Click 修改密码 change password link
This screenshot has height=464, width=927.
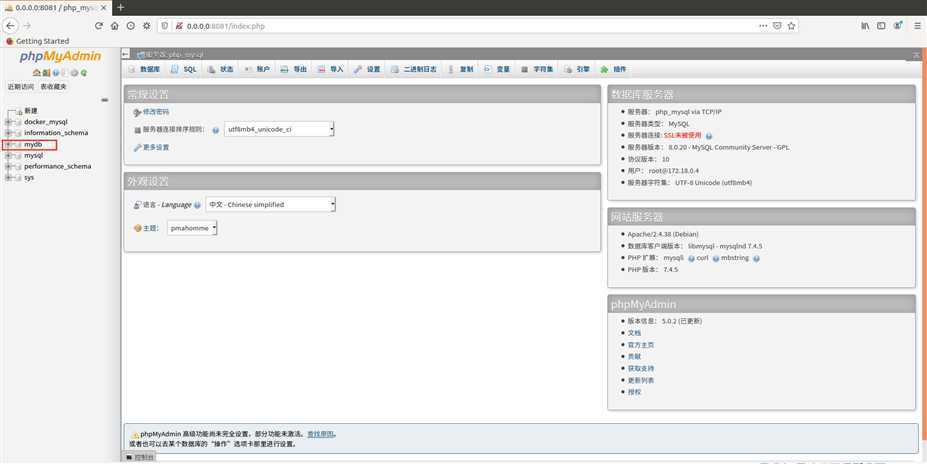[x=155, y=112]
